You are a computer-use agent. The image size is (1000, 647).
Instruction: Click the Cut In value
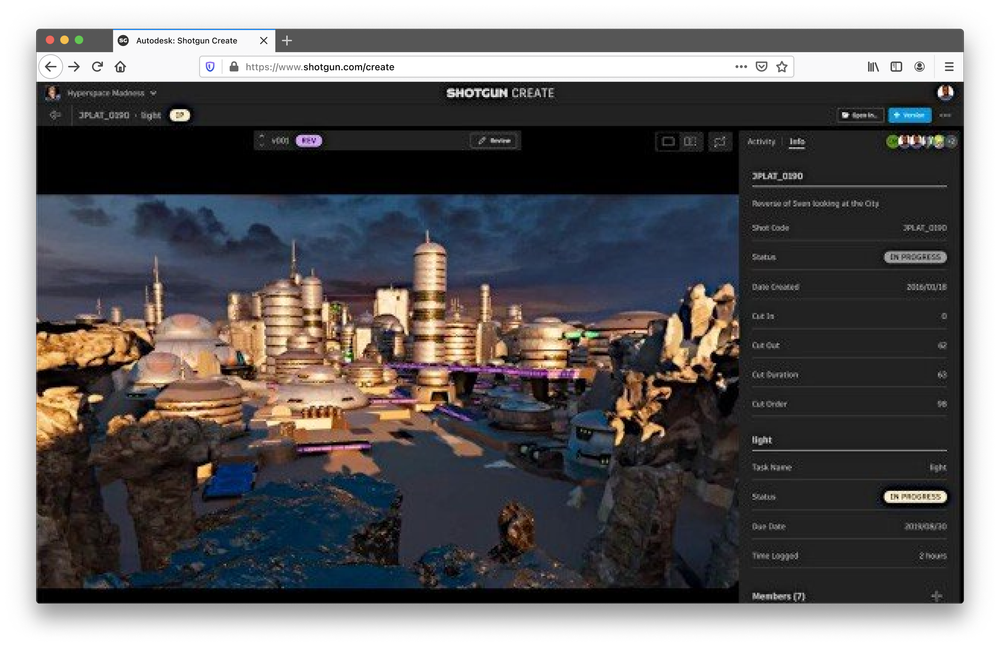coord(944,316)
